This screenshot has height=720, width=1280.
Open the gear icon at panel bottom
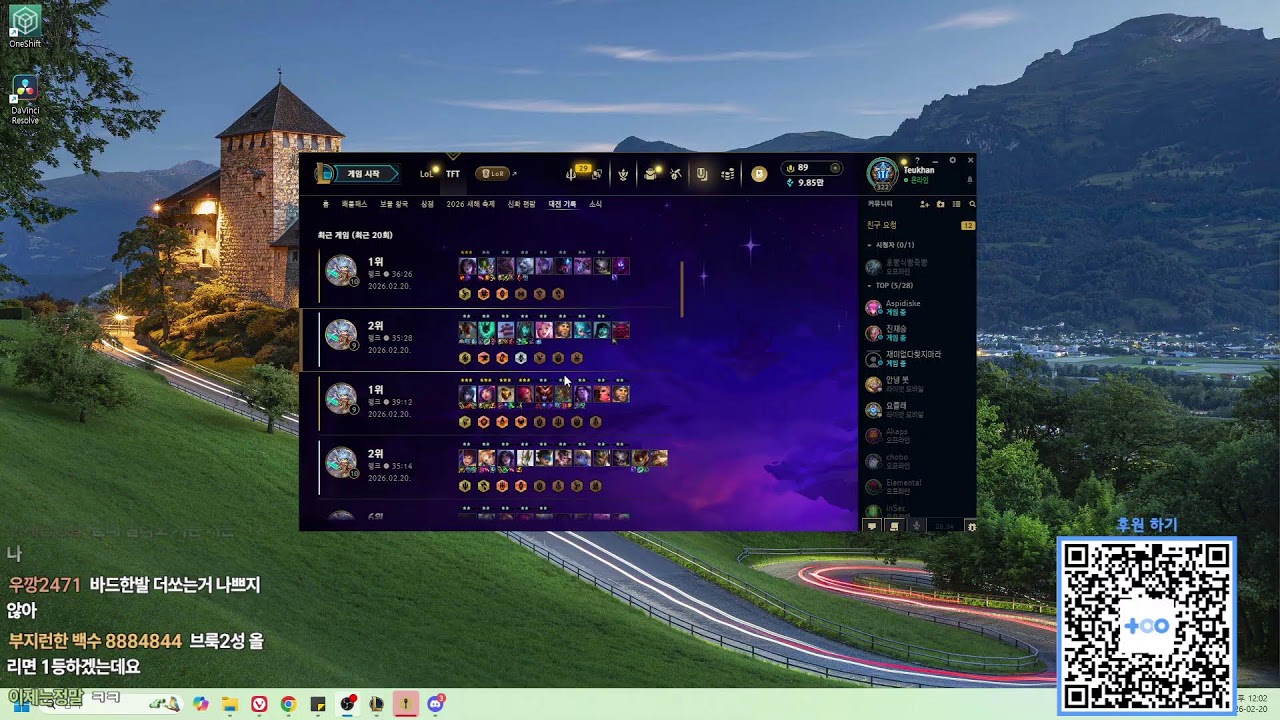point(971,526)
